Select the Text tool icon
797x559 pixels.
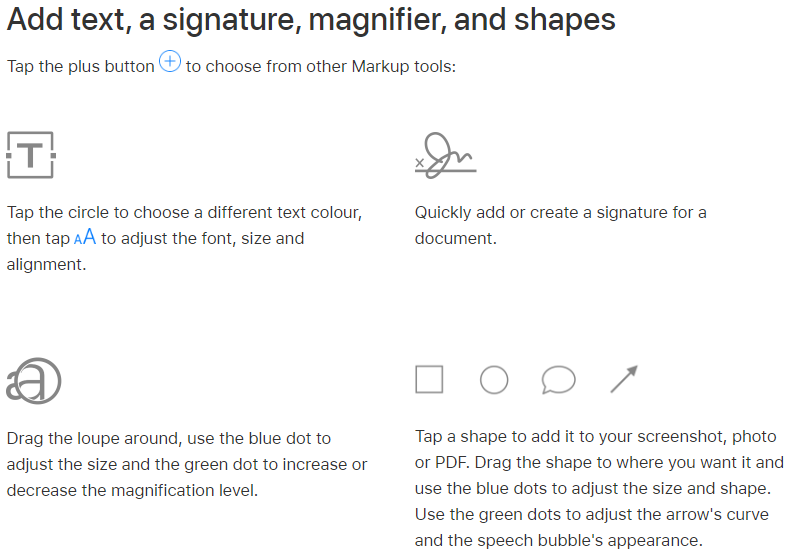pos(30,154)
